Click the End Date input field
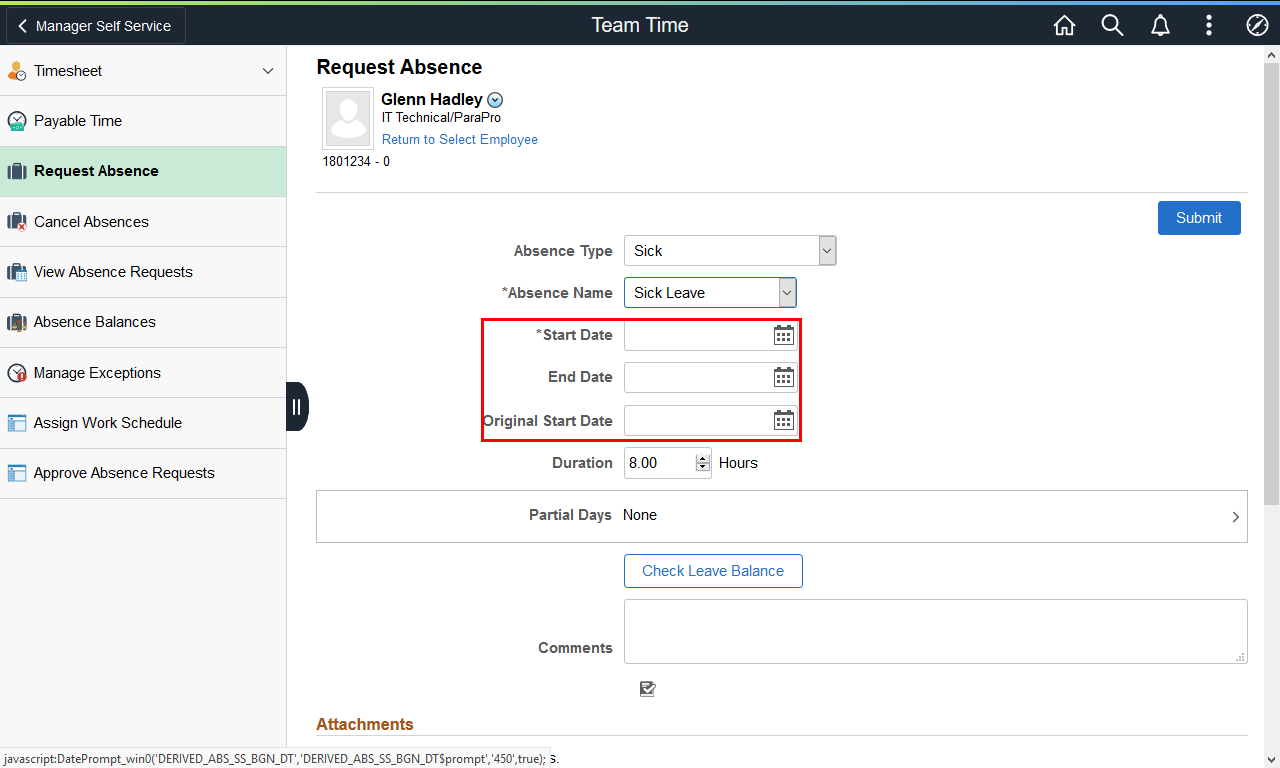 (x=698, y=377)
